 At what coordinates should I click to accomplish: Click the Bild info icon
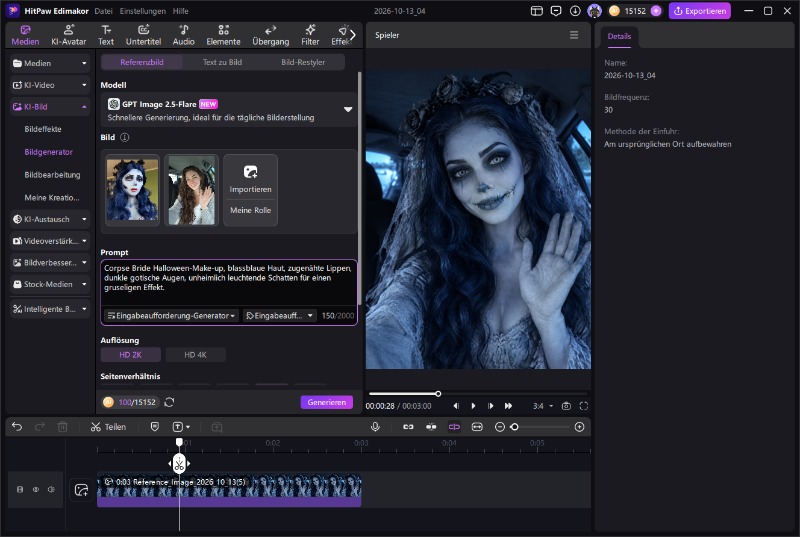click(x=124, y=137)
